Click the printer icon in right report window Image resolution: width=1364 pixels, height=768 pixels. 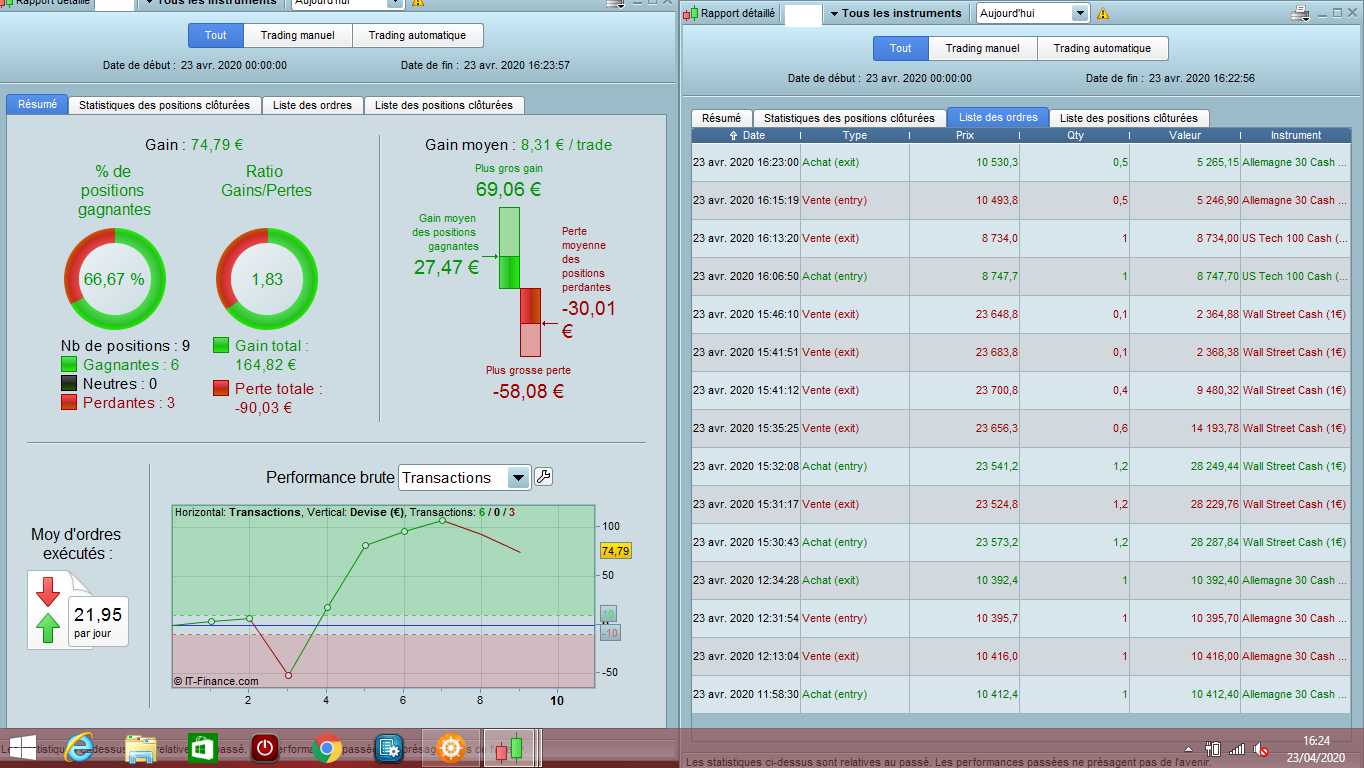1300,13
